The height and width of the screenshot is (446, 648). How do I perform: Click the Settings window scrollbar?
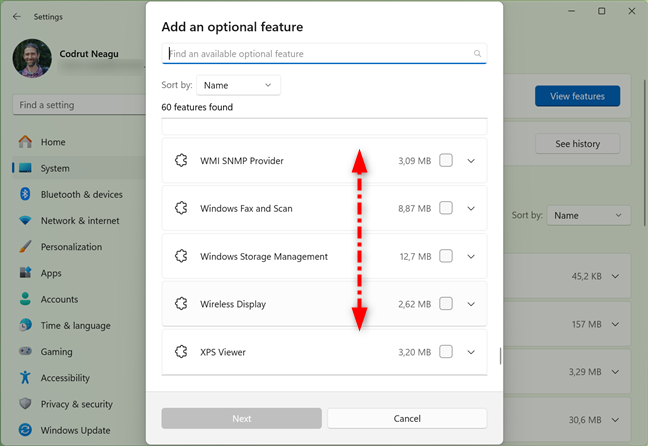click(644, 153)
